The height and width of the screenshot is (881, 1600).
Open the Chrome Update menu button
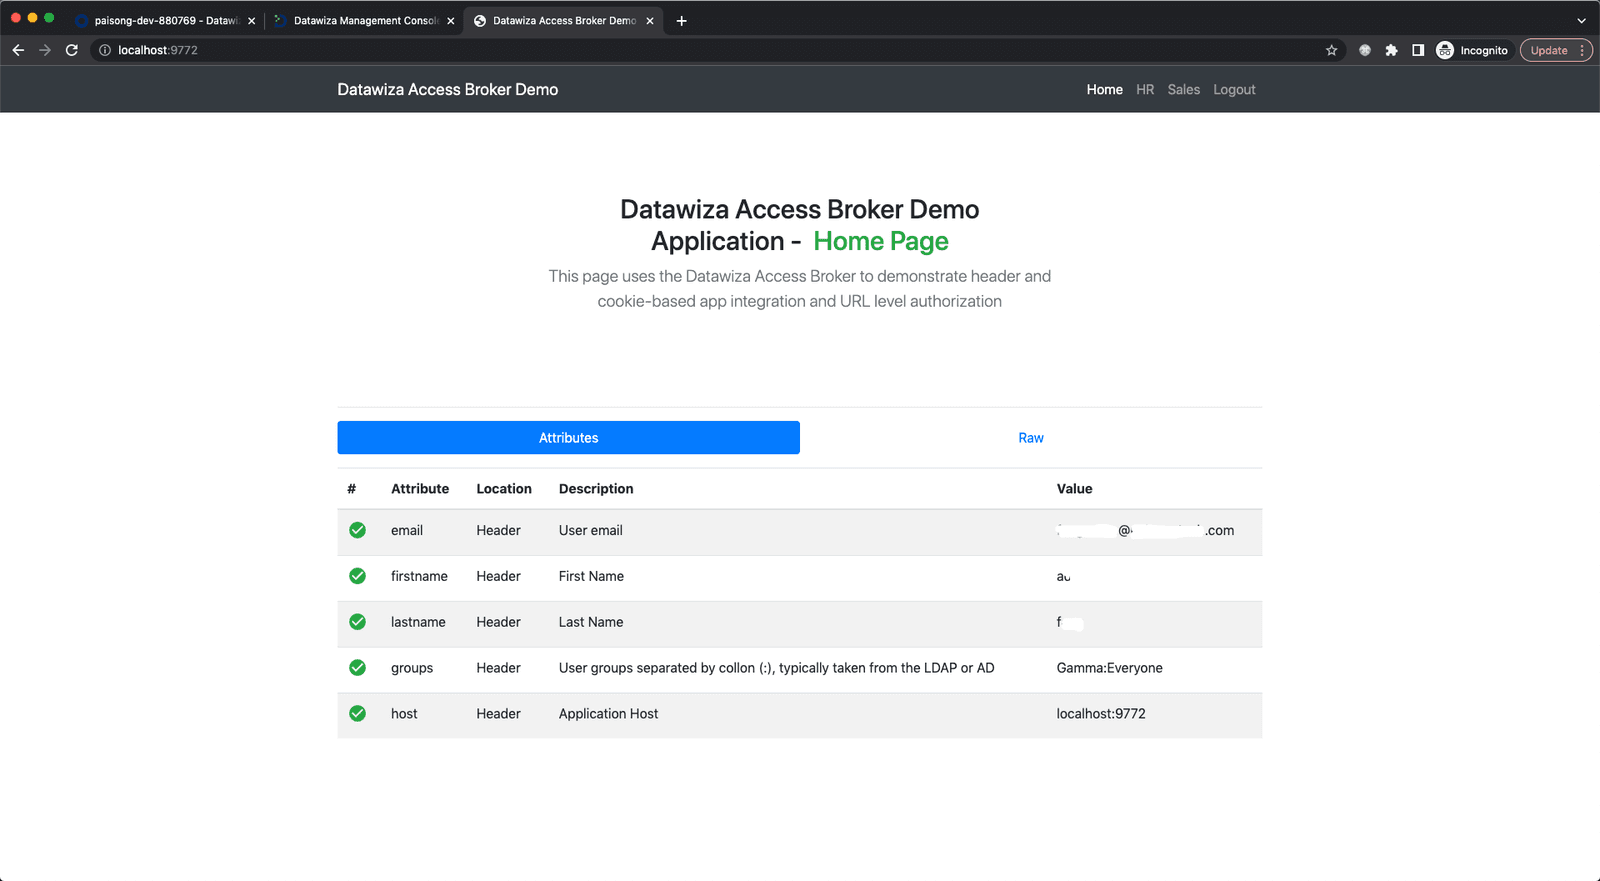coord(1556,50)
